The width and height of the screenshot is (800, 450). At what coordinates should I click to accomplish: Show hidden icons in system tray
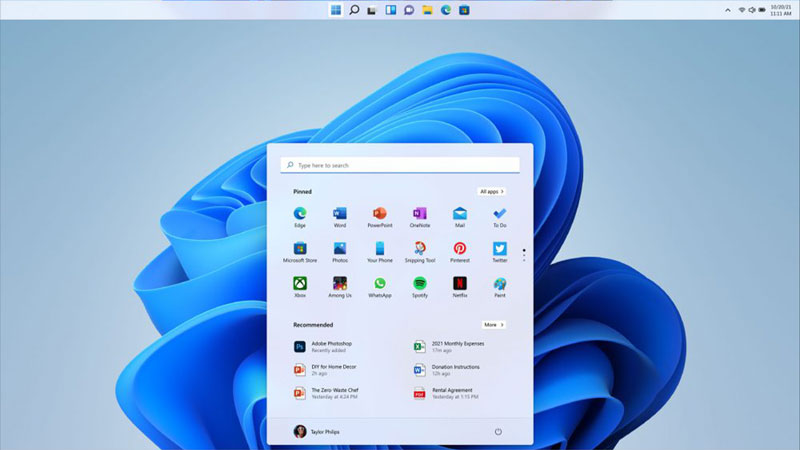(728, 10)
